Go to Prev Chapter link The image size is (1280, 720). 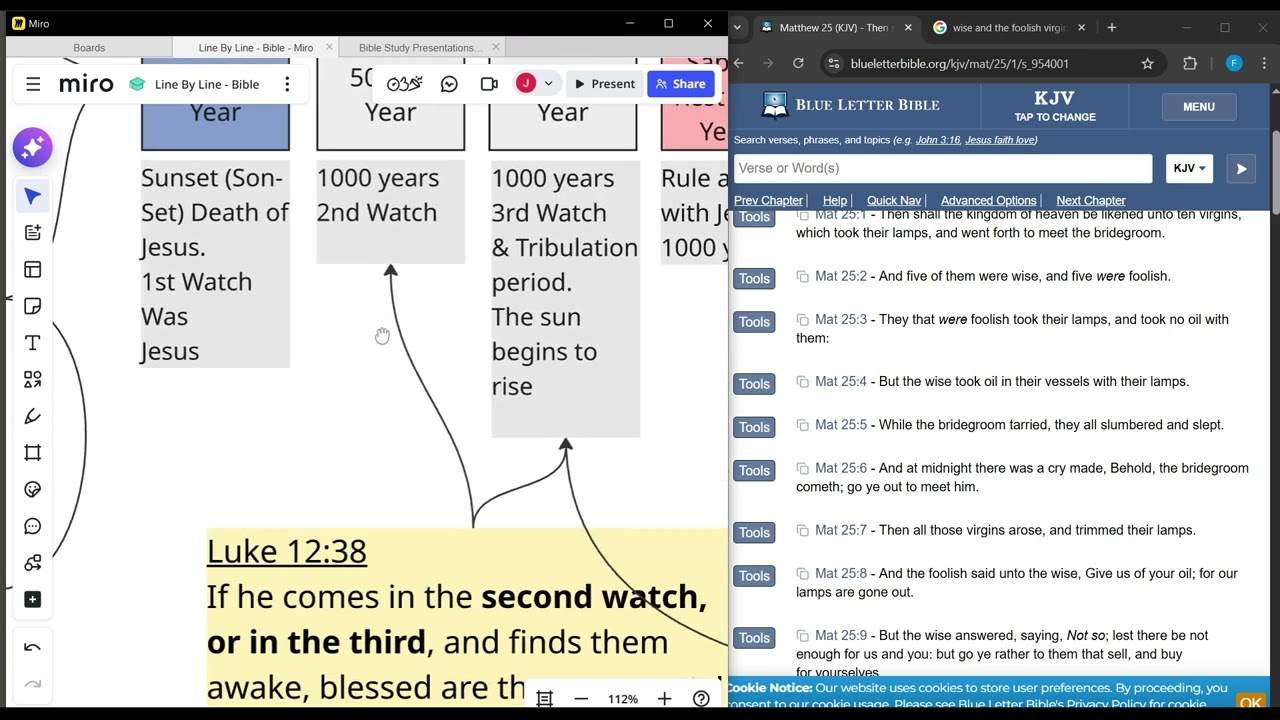(x=768, y=201)
